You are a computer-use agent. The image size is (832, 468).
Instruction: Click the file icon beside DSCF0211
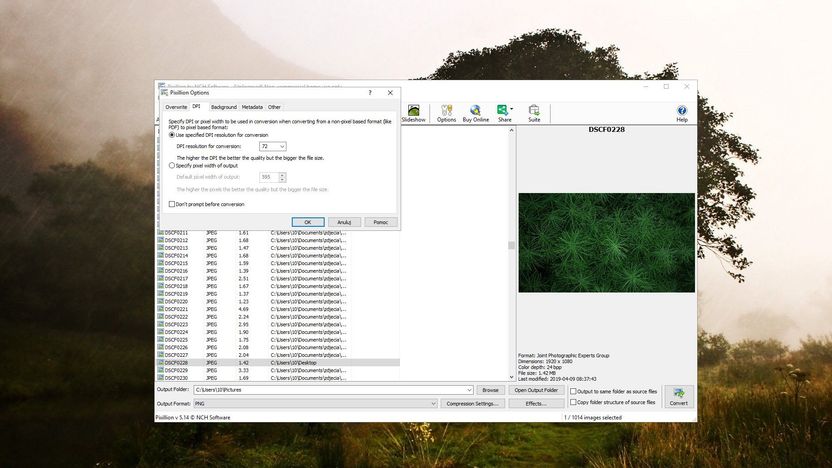tap(160, 232)
